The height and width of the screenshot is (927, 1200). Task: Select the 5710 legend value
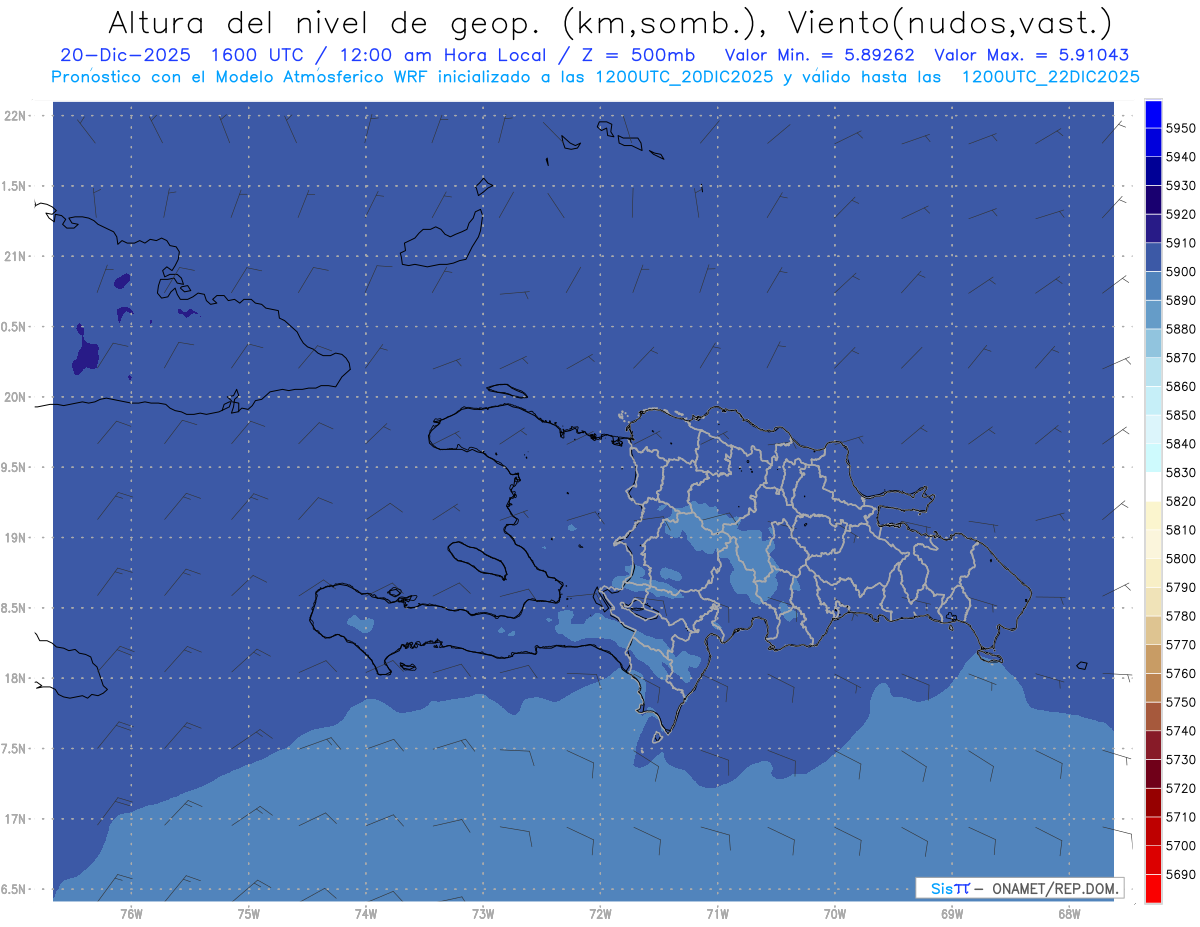point(1181,817)
